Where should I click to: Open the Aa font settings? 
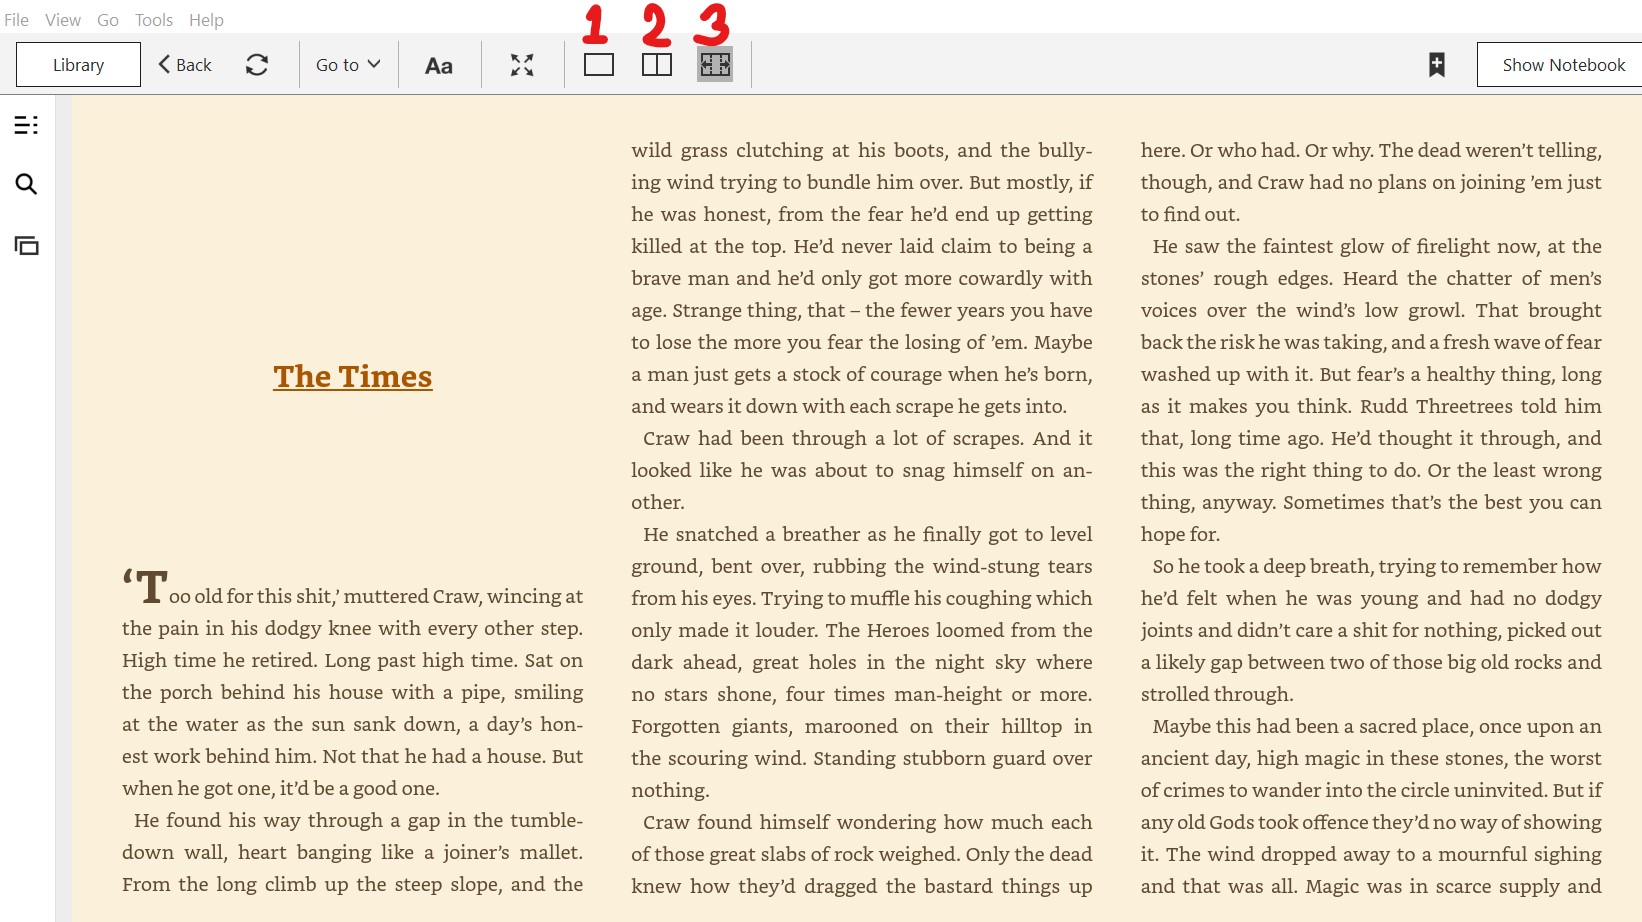(x=439, y=64)
